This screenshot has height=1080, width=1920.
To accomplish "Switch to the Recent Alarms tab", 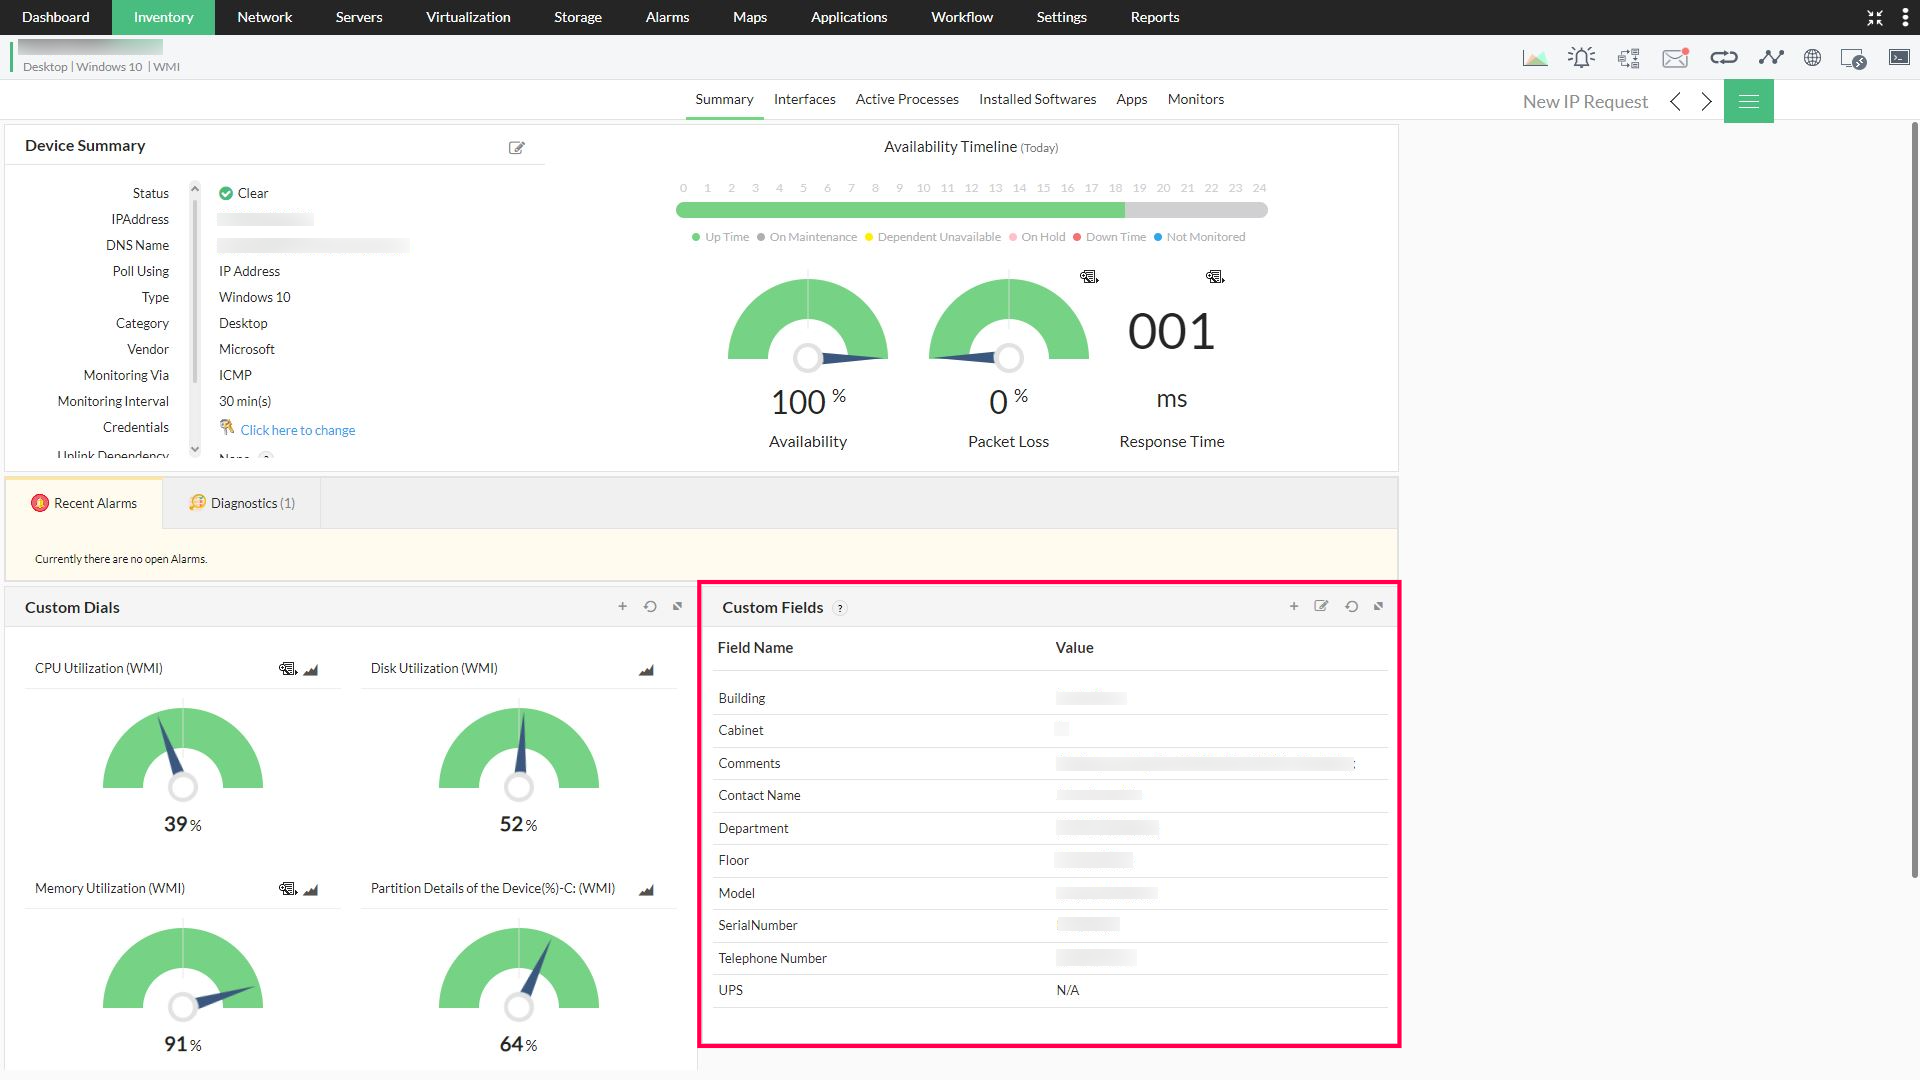I will click(84, 503).
